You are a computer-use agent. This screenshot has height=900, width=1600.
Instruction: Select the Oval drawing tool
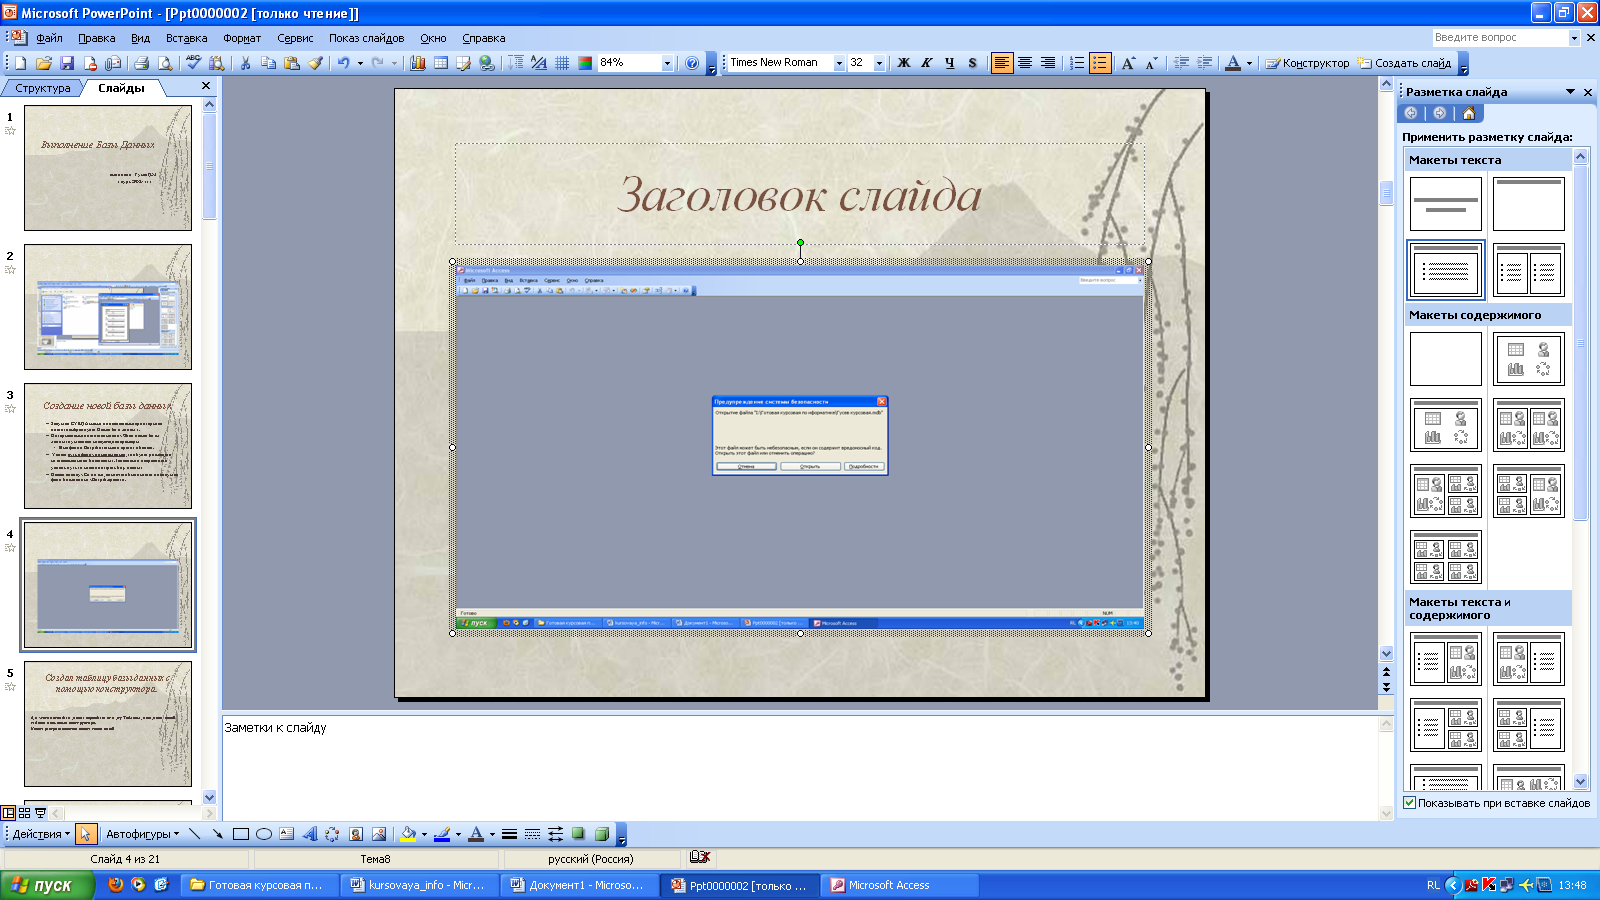tap(264, 834)
